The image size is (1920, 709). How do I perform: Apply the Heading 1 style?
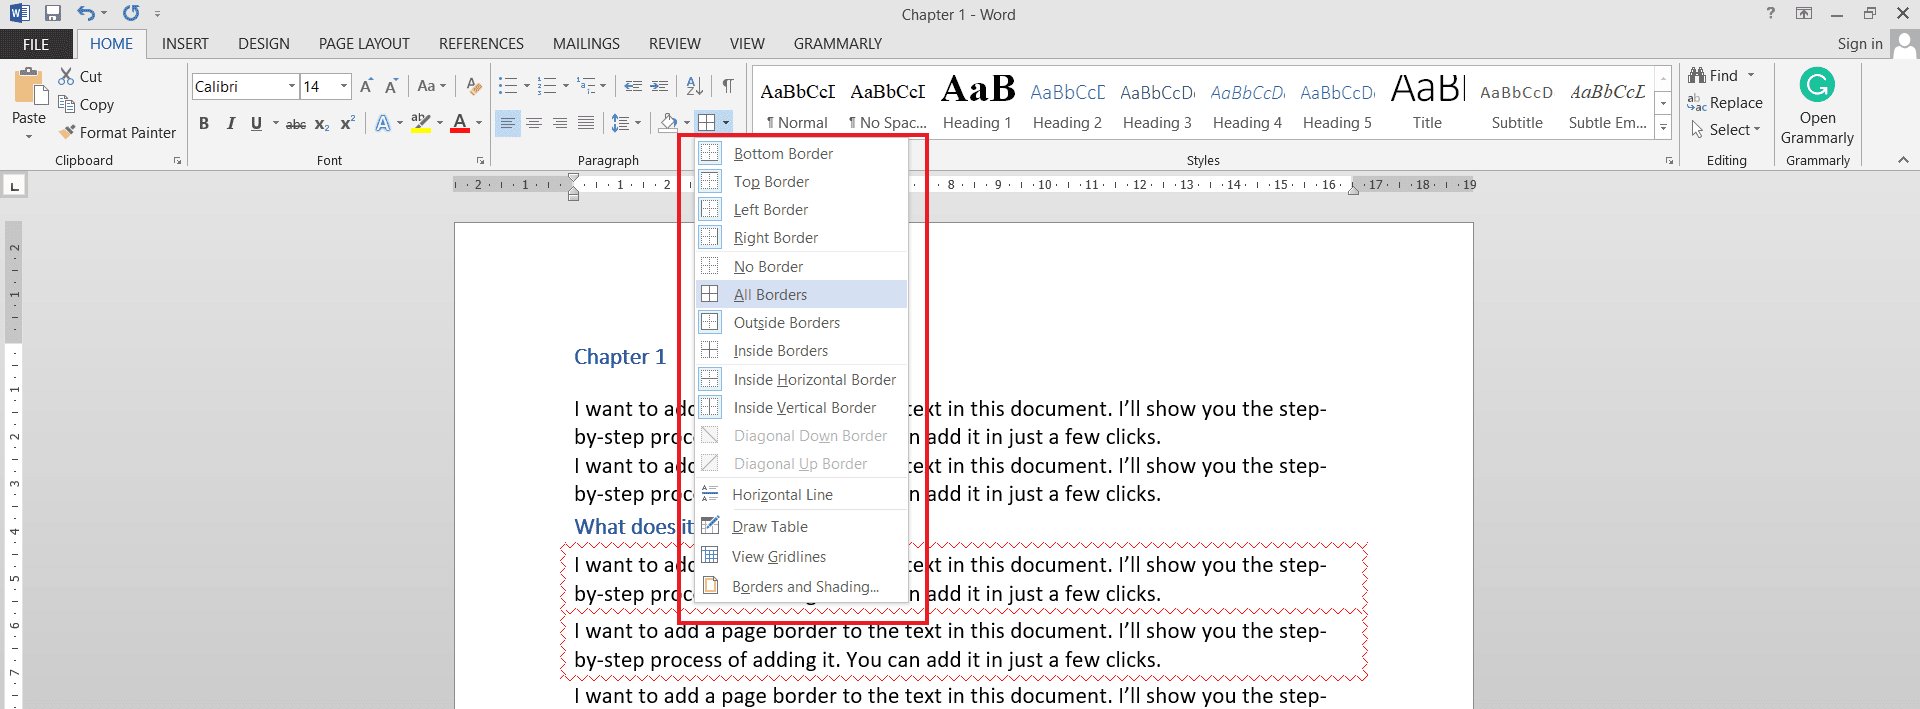click(977, 103)
